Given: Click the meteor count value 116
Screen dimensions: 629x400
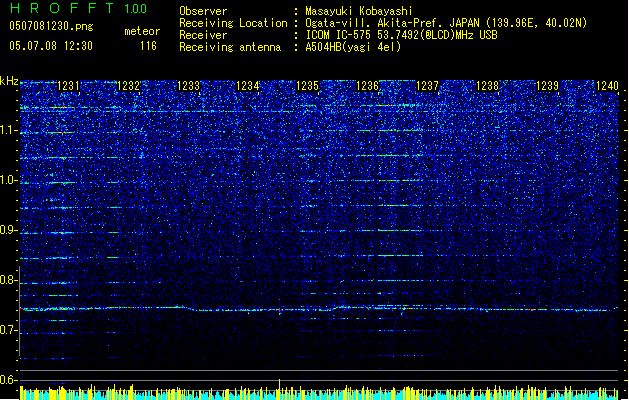Looking at the screenshot, I should [148, 46].
